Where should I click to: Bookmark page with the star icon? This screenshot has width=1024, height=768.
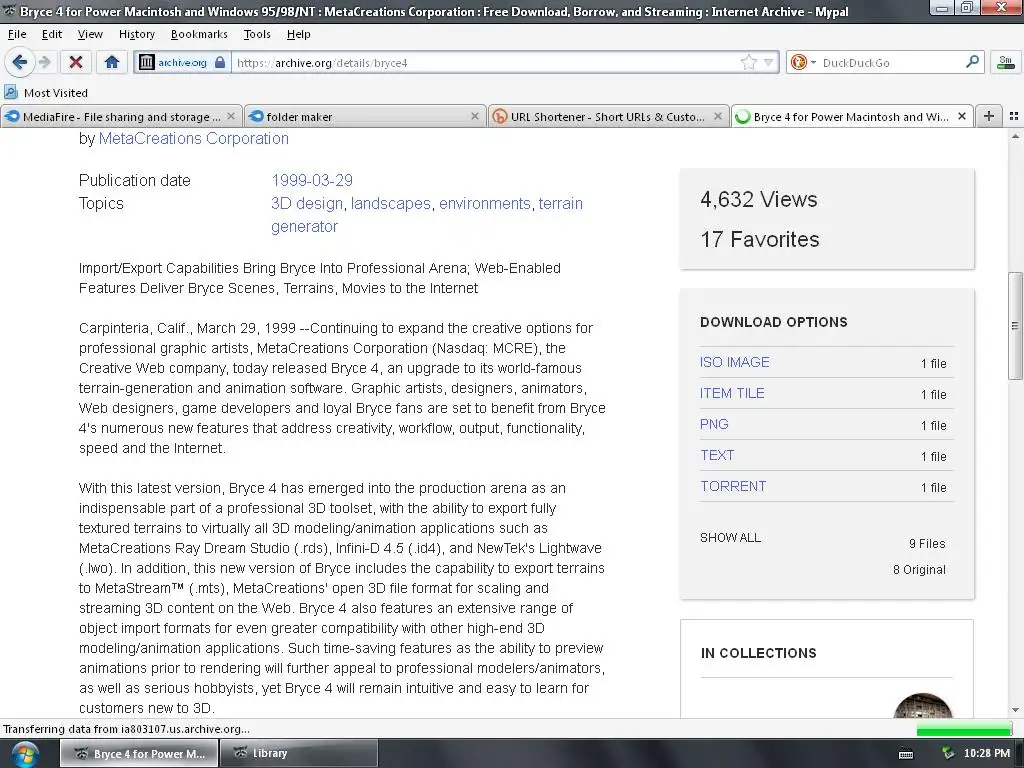point(748,62)
